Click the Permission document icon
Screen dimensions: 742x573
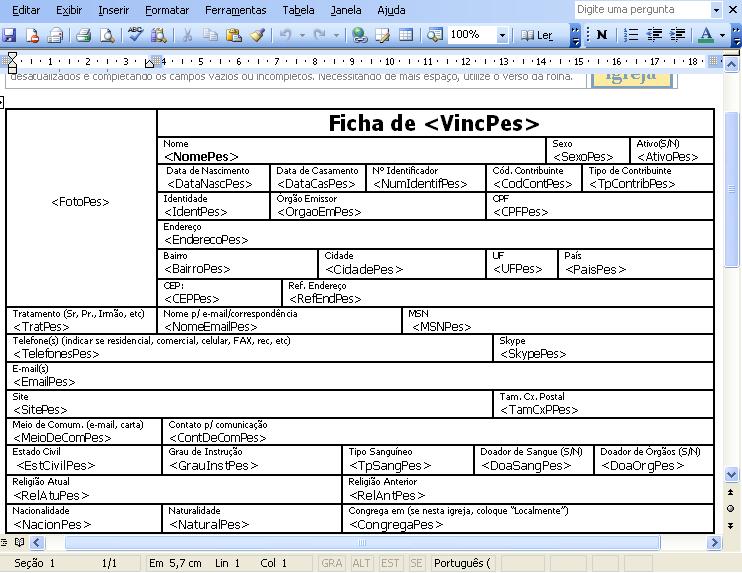pyautogui.click(x=32, y=35)
